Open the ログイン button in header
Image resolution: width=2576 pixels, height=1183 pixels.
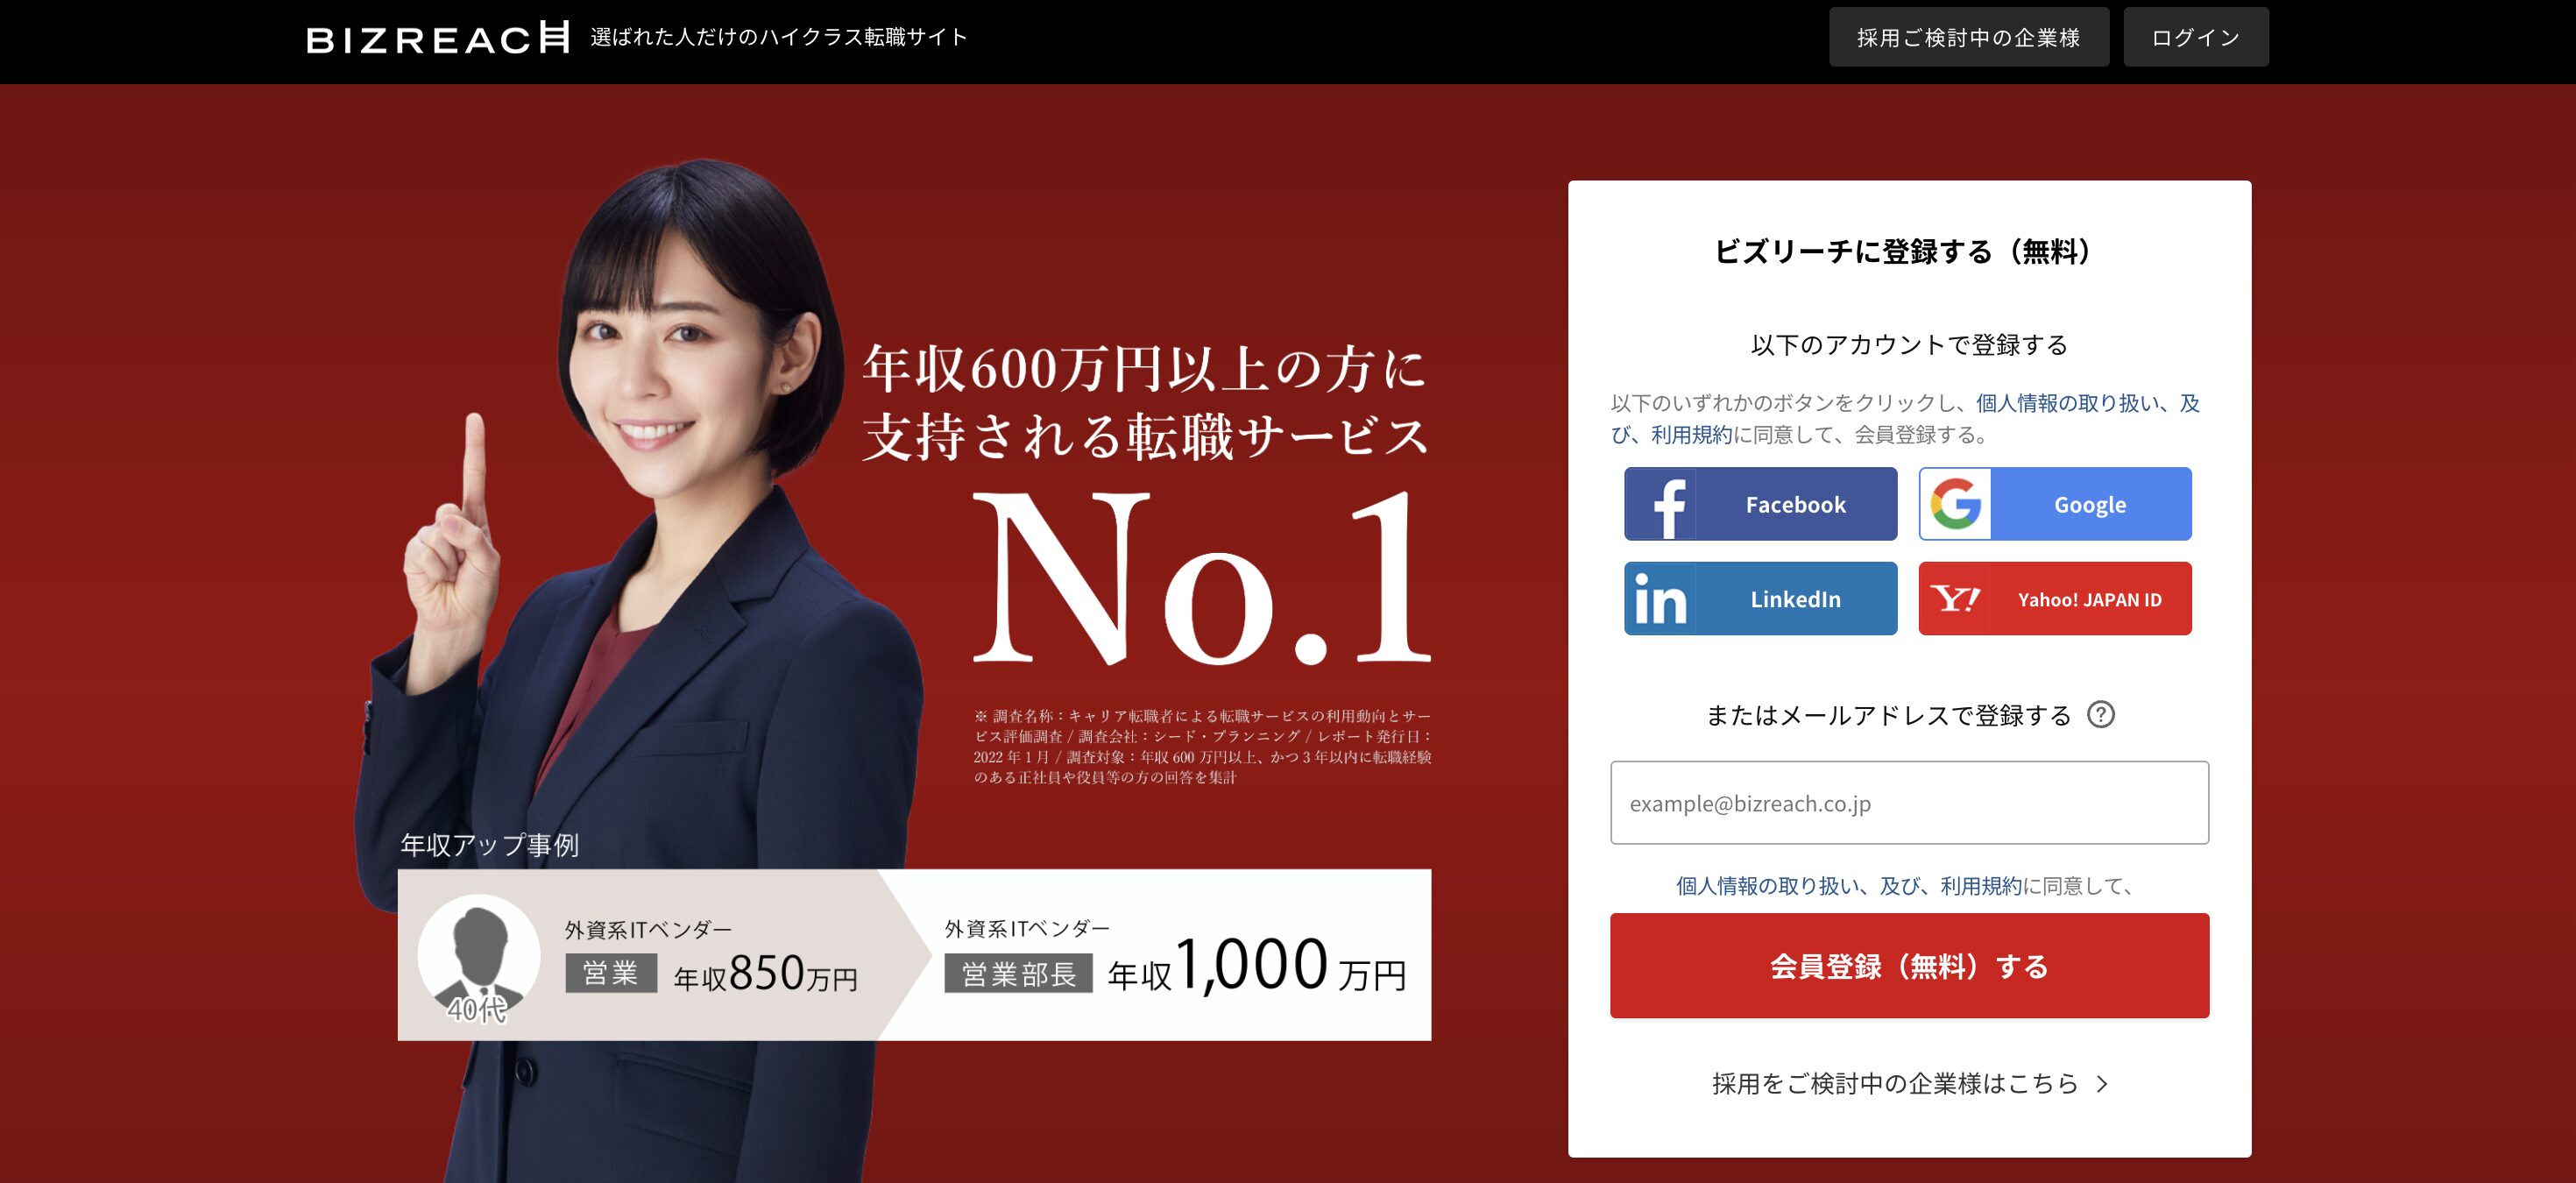coord(2195,37)
